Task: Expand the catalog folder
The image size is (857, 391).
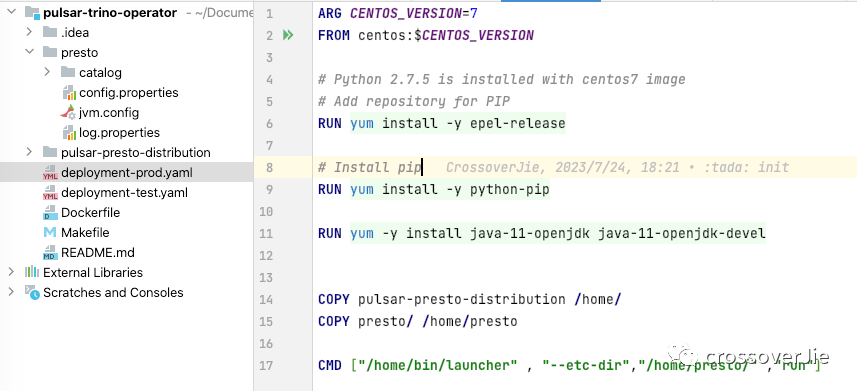Action: 47,72
